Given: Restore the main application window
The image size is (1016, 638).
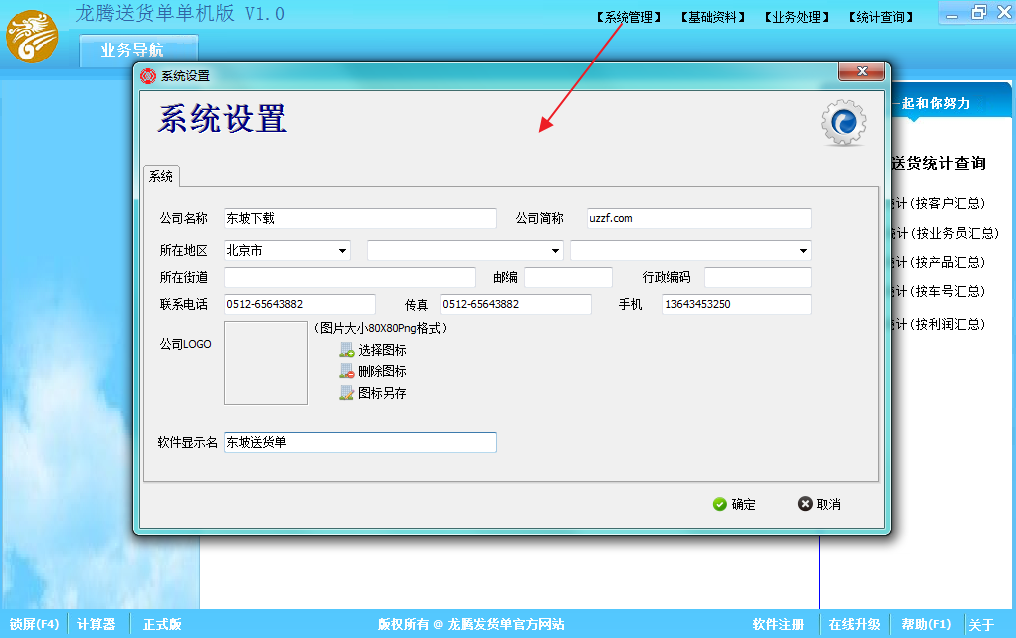Looking at the screenshot, I should pos(978,12).
